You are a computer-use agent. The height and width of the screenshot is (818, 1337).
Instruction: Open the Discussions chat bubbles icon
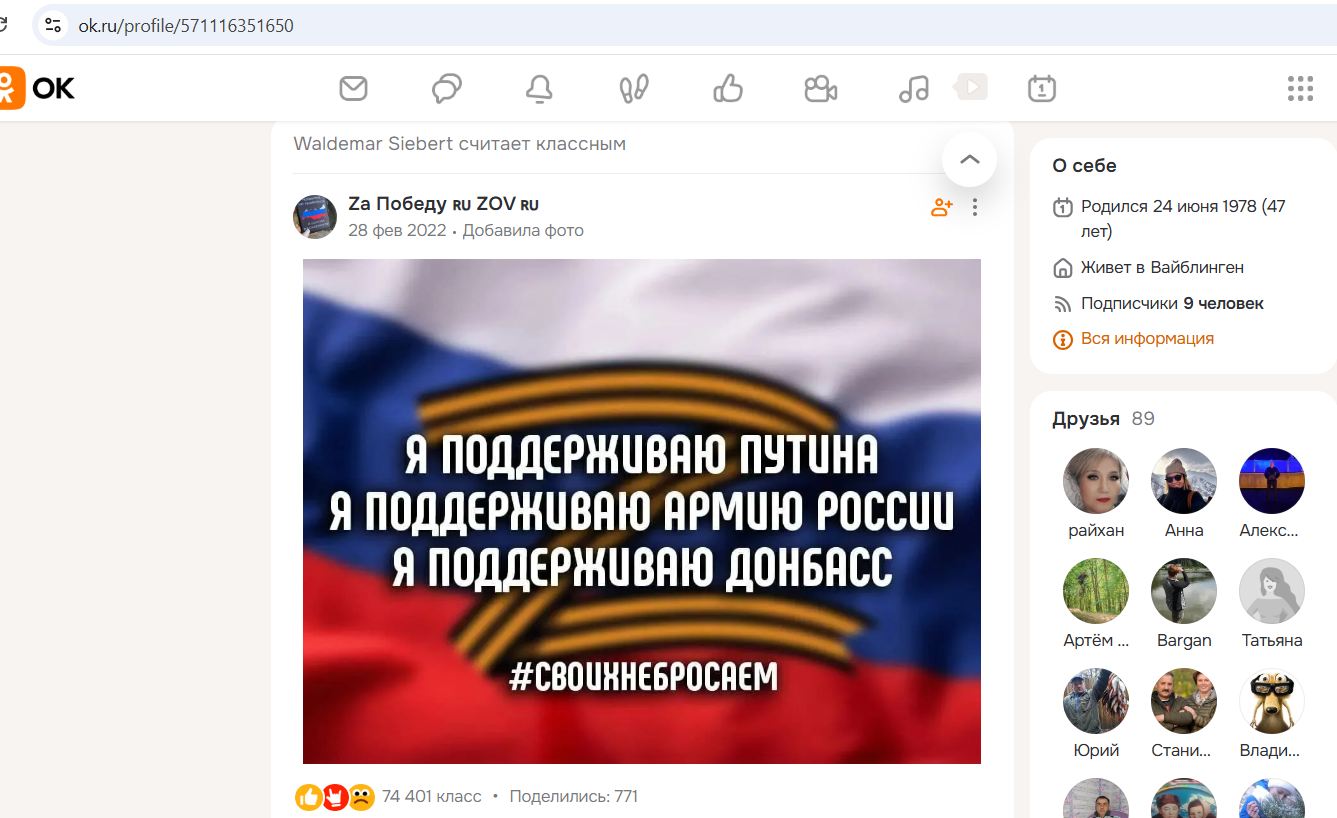click(x=446, y=89)
